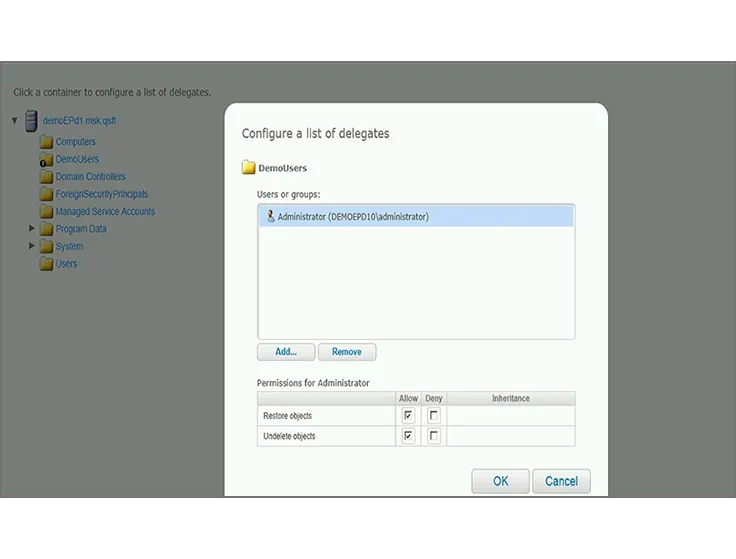The width and height of the screenshot is (736, 559).
Task: Click the Domain Controllers folder icon
Action: 46,177
